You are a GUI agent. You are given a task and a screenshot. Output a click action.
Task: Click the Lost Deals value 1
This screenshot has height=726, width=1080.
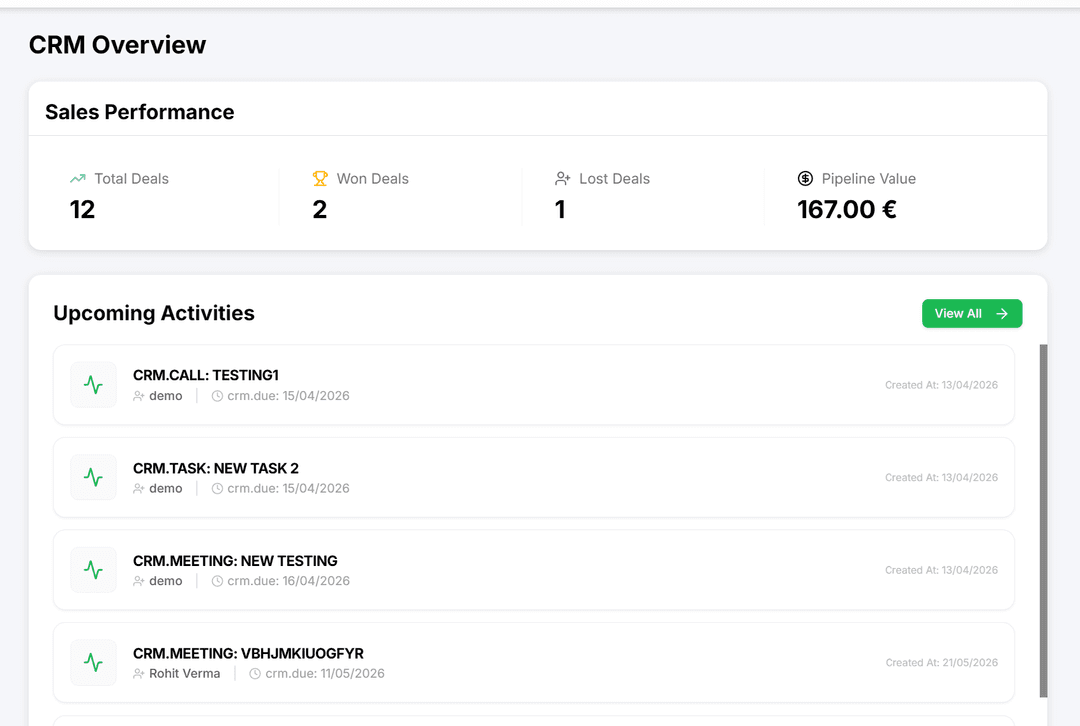pos(560,209)
